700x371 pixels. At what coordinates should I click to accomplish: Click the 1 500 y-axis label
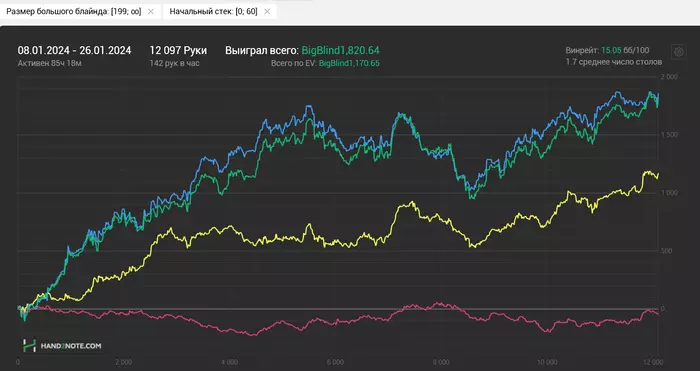(669, 135)
